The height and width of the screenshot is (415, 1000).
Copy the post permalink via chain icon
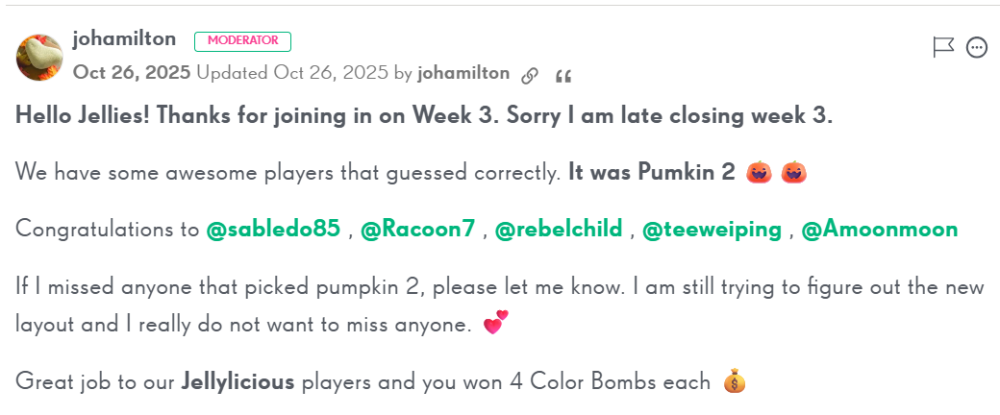pyautogui.click(x=529, y=76)
